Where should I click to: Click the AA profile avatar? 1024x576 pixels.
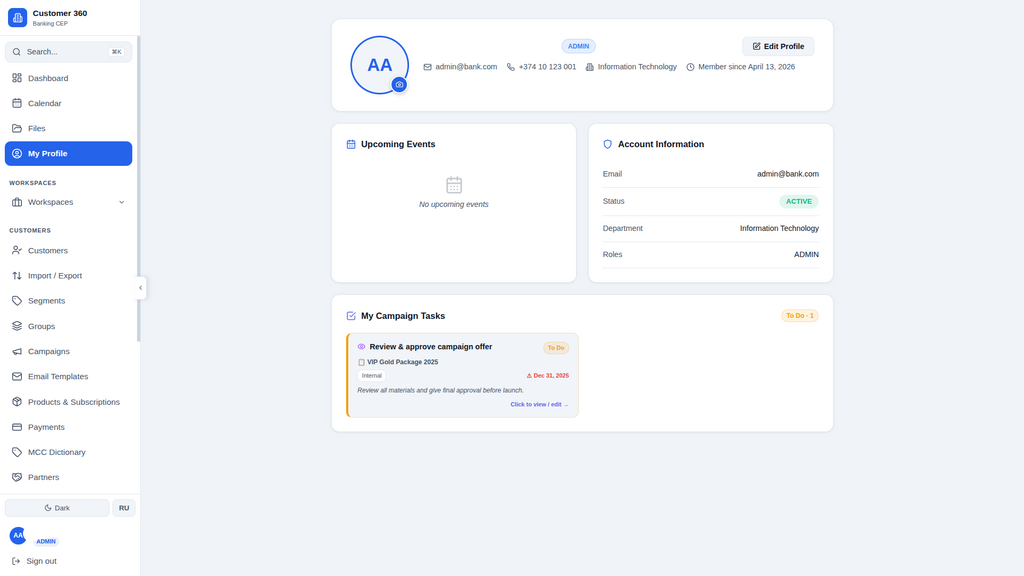coord(379,65)
